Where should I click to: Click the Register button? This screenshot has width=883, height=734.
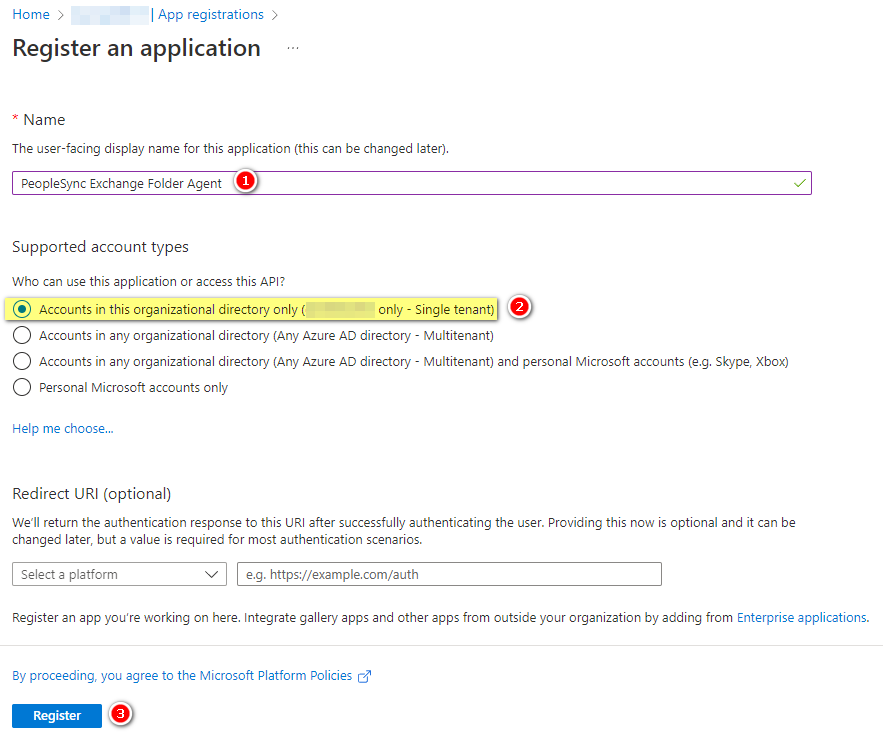(57, 715)
